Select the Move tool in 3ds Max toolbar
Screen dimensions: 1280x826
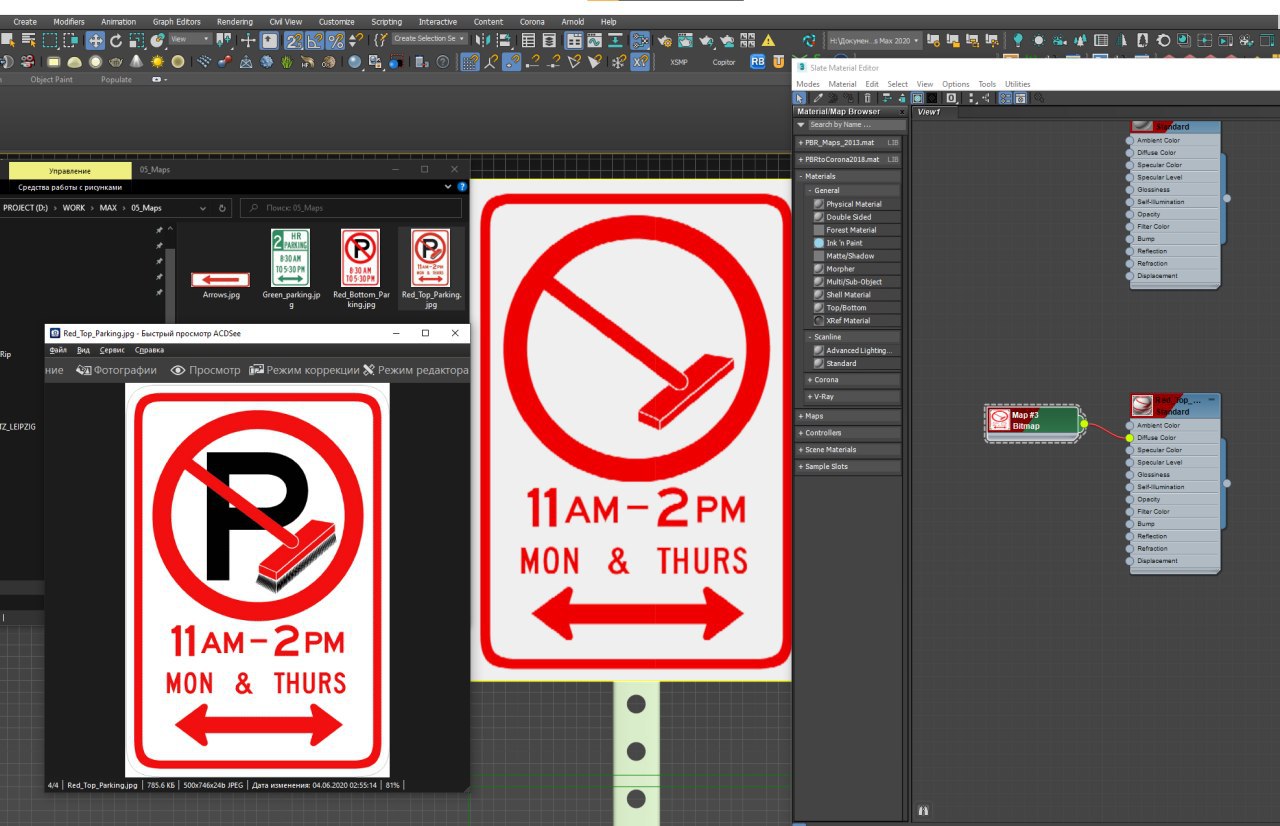tap(95, 40)
